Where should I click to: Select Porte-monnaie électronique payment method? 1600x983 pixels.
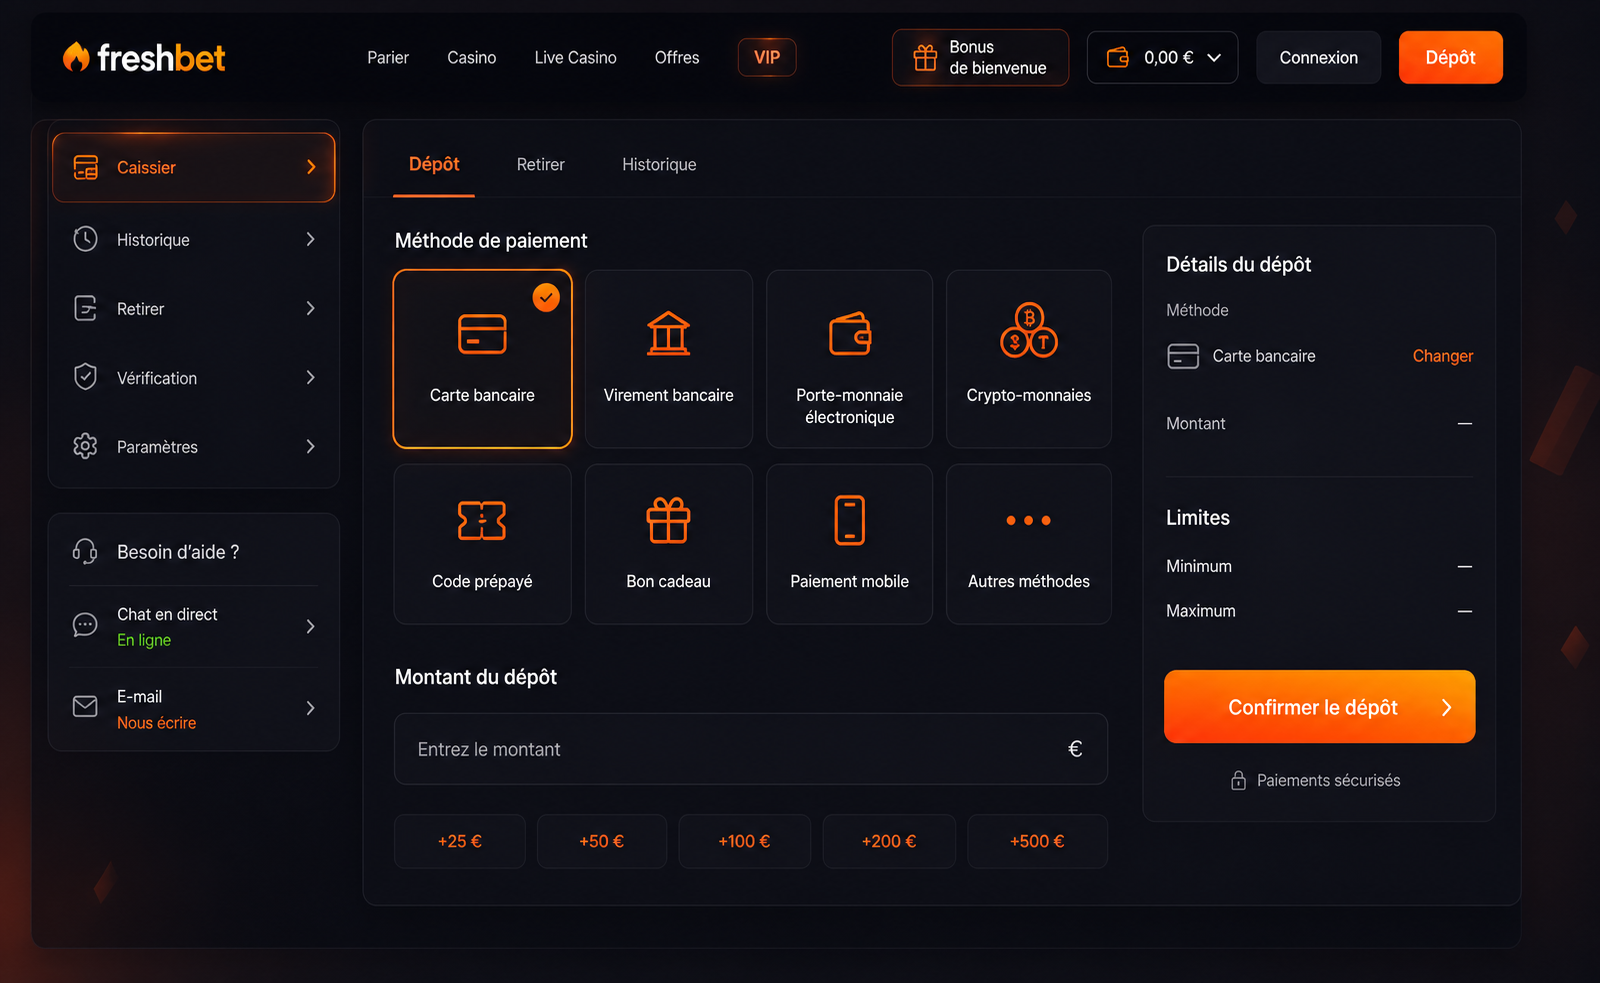click(x=849, y=359)
